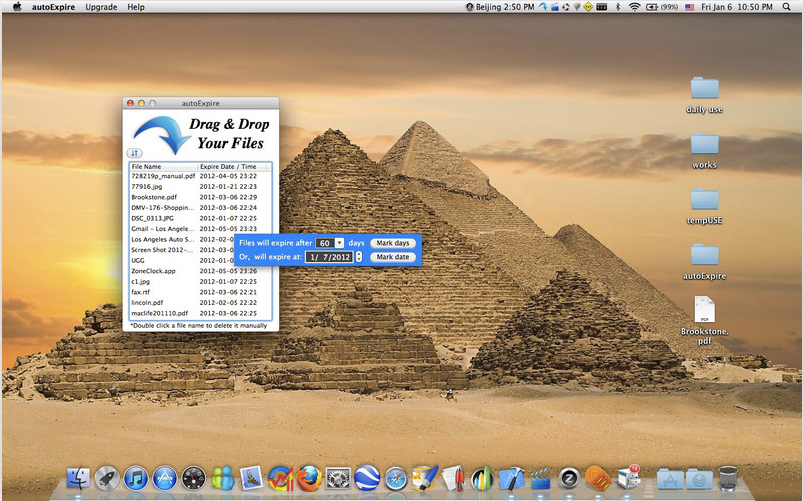Open Finder from the dock
This screenshot has height=501, width=803.
click(78, 479)
